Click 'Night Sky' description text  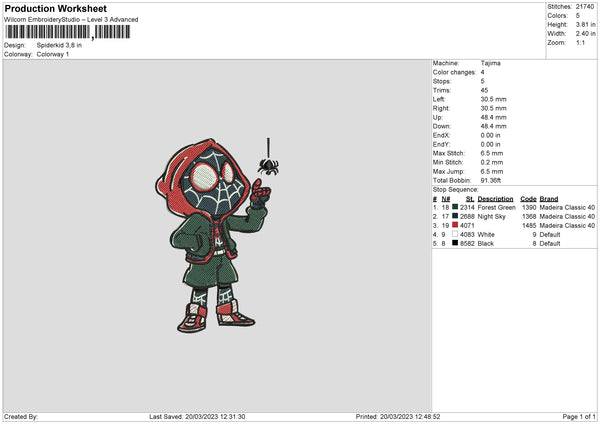click(x=492, y=217)
